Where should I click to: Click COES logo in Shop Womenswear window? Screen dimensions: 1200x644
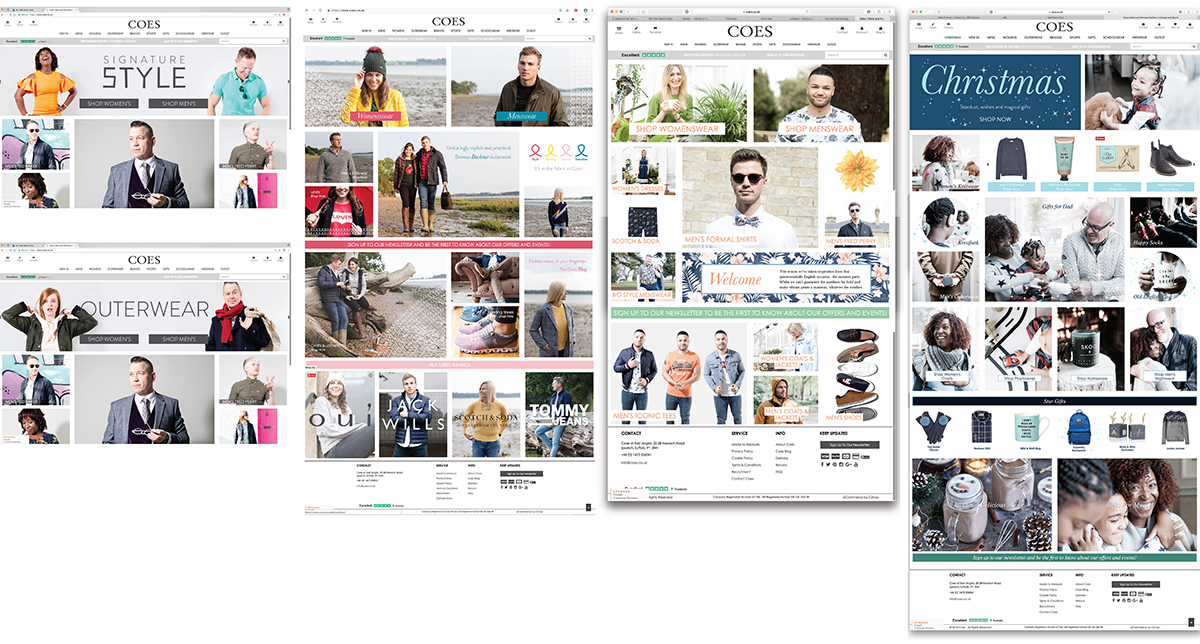750,31
